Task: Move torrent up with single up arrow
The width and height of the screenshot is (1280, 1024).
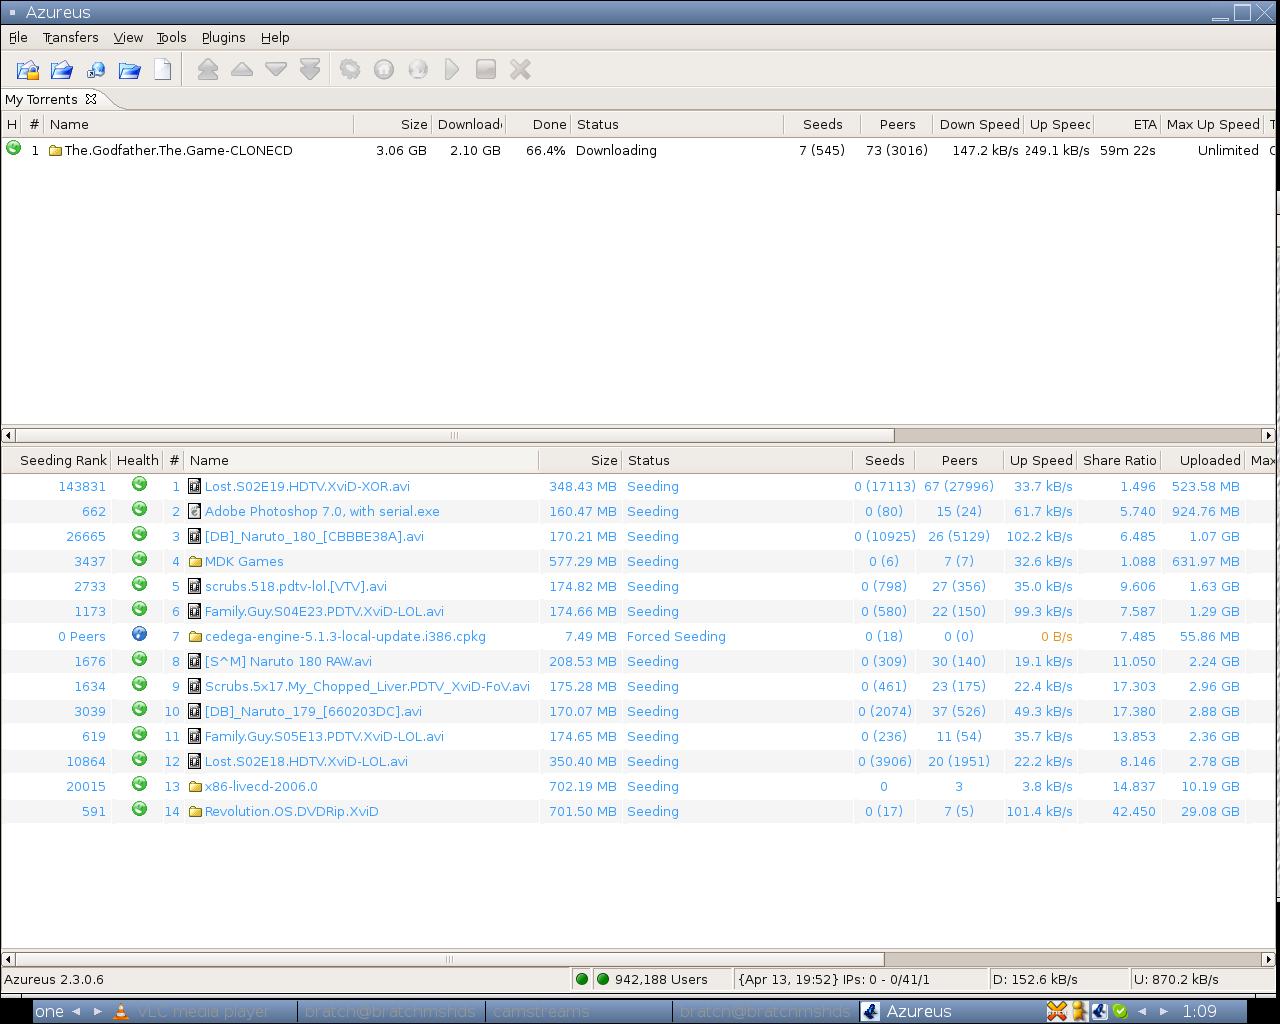Action: pyautogui.click(x=242, y=69)
